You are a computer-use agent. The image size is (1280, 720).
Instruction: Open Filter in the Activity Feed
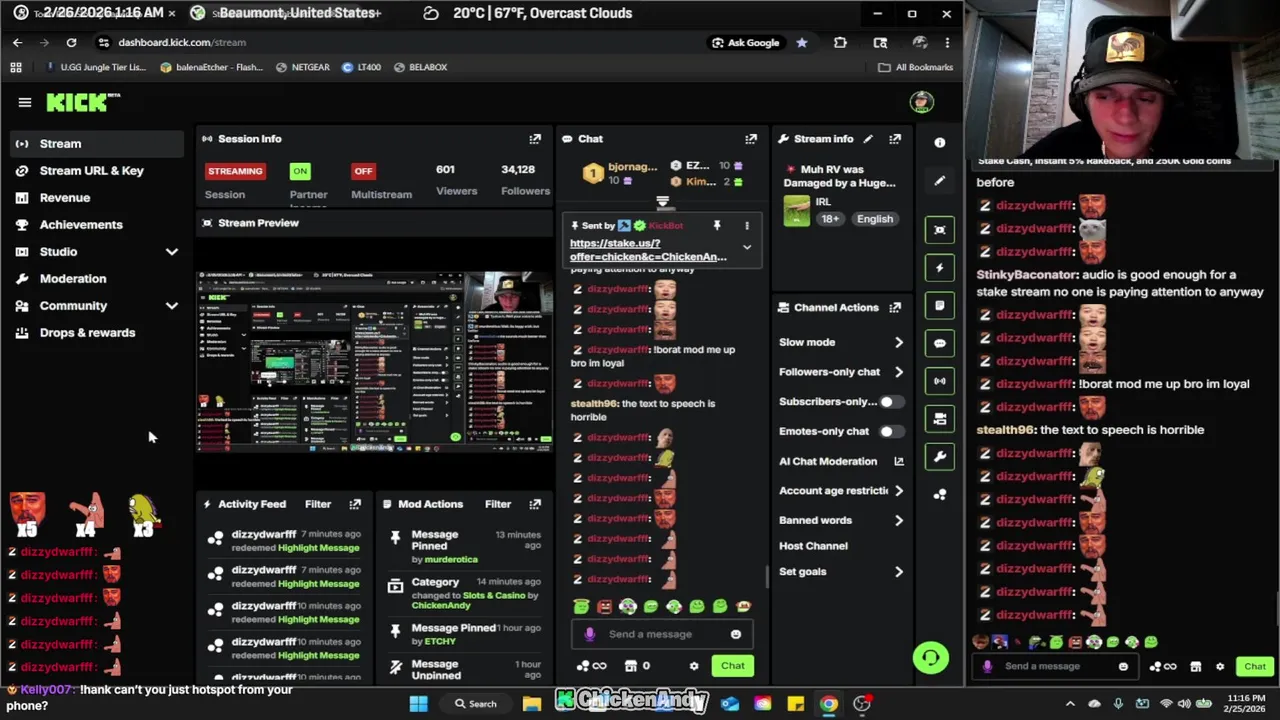point(318,504)
